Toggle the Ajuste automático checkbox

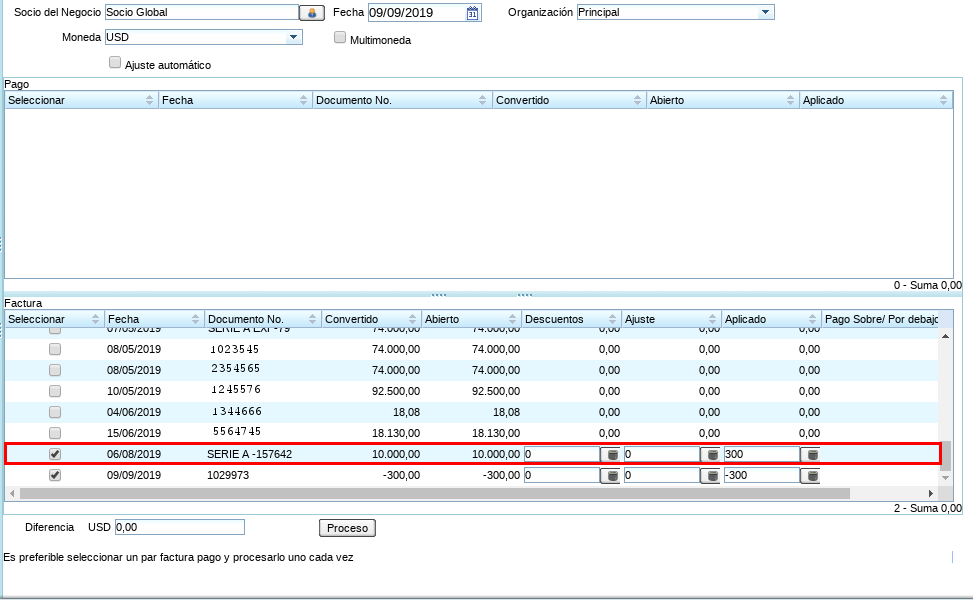(x=114, y=62)
